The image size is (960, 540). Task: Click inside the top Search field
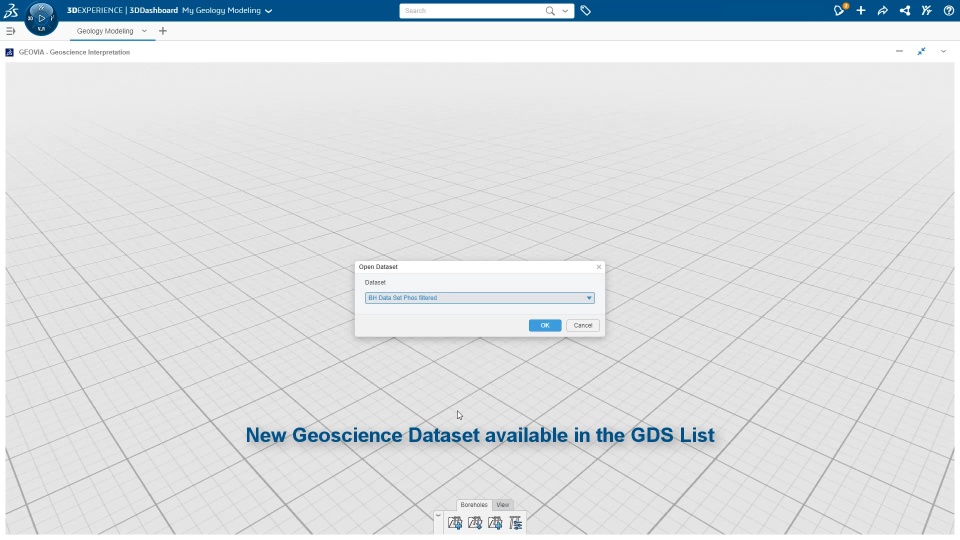coord(471,11)
